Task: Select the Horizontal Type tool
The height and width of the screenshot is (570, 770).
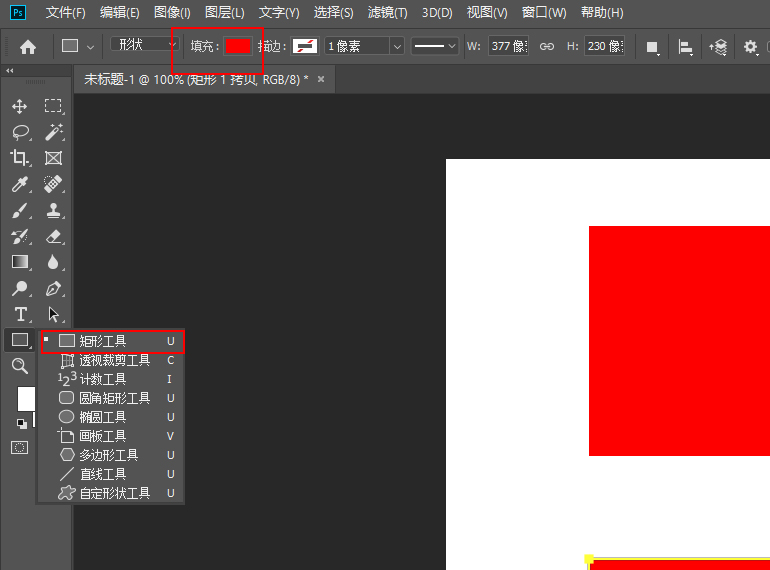Action: [20, 314]
